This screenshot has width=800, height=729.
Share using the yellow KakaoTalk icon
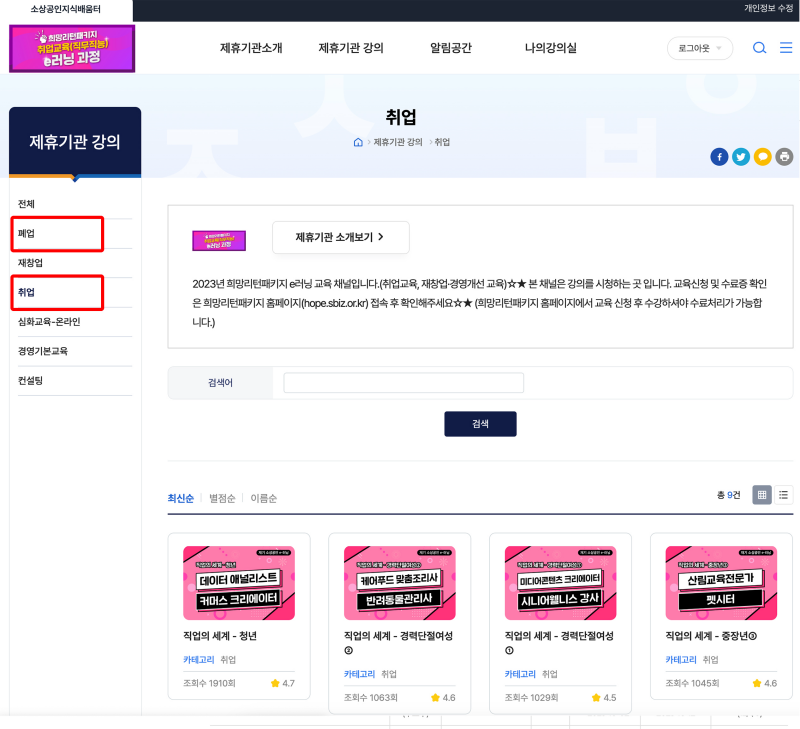(x=763, y=157)
